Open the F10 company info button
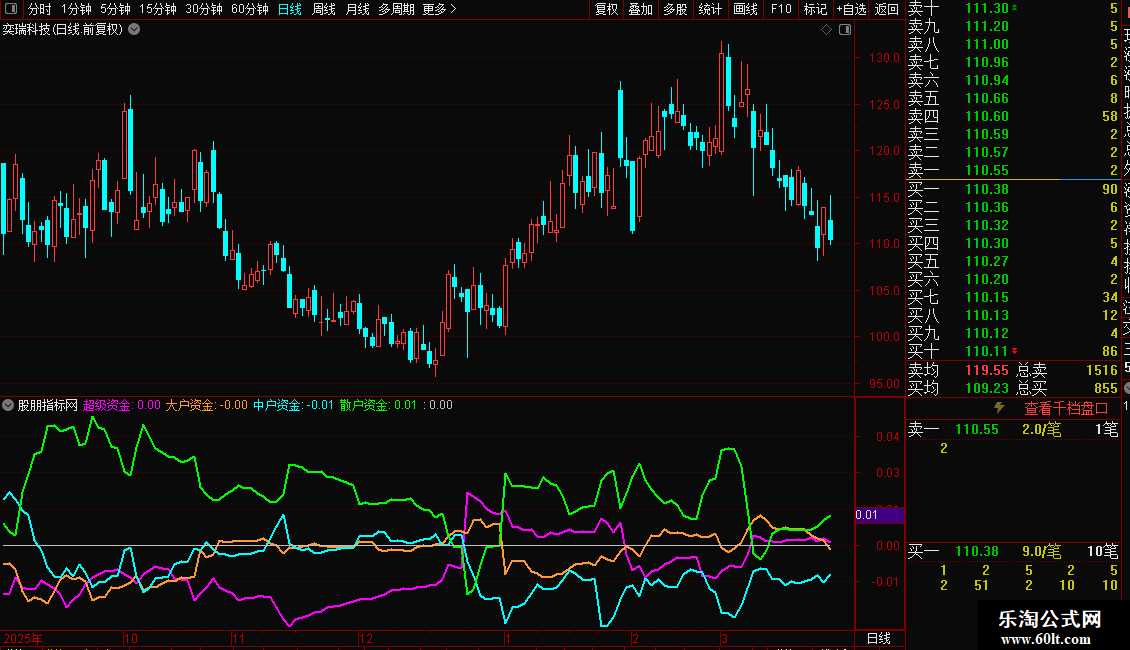 (x=781, y=9)
